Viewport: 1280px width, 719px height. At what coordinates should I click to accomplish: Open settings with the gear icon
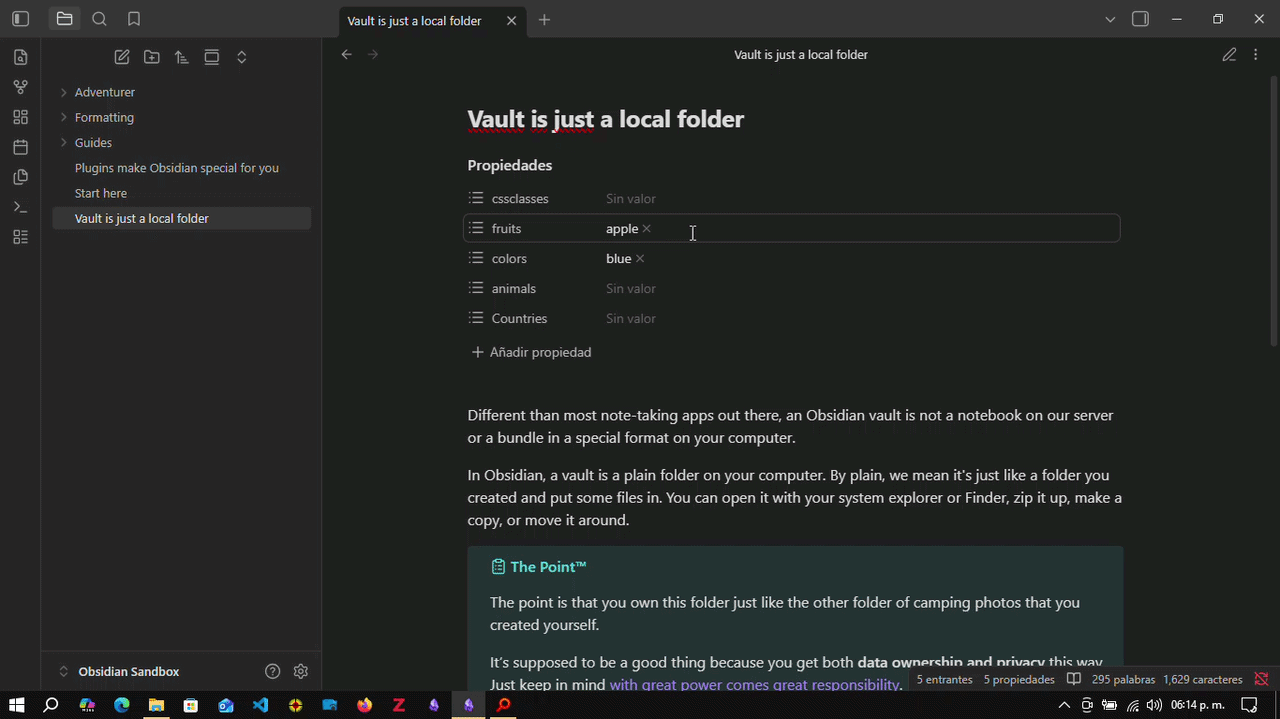[301, 671]
